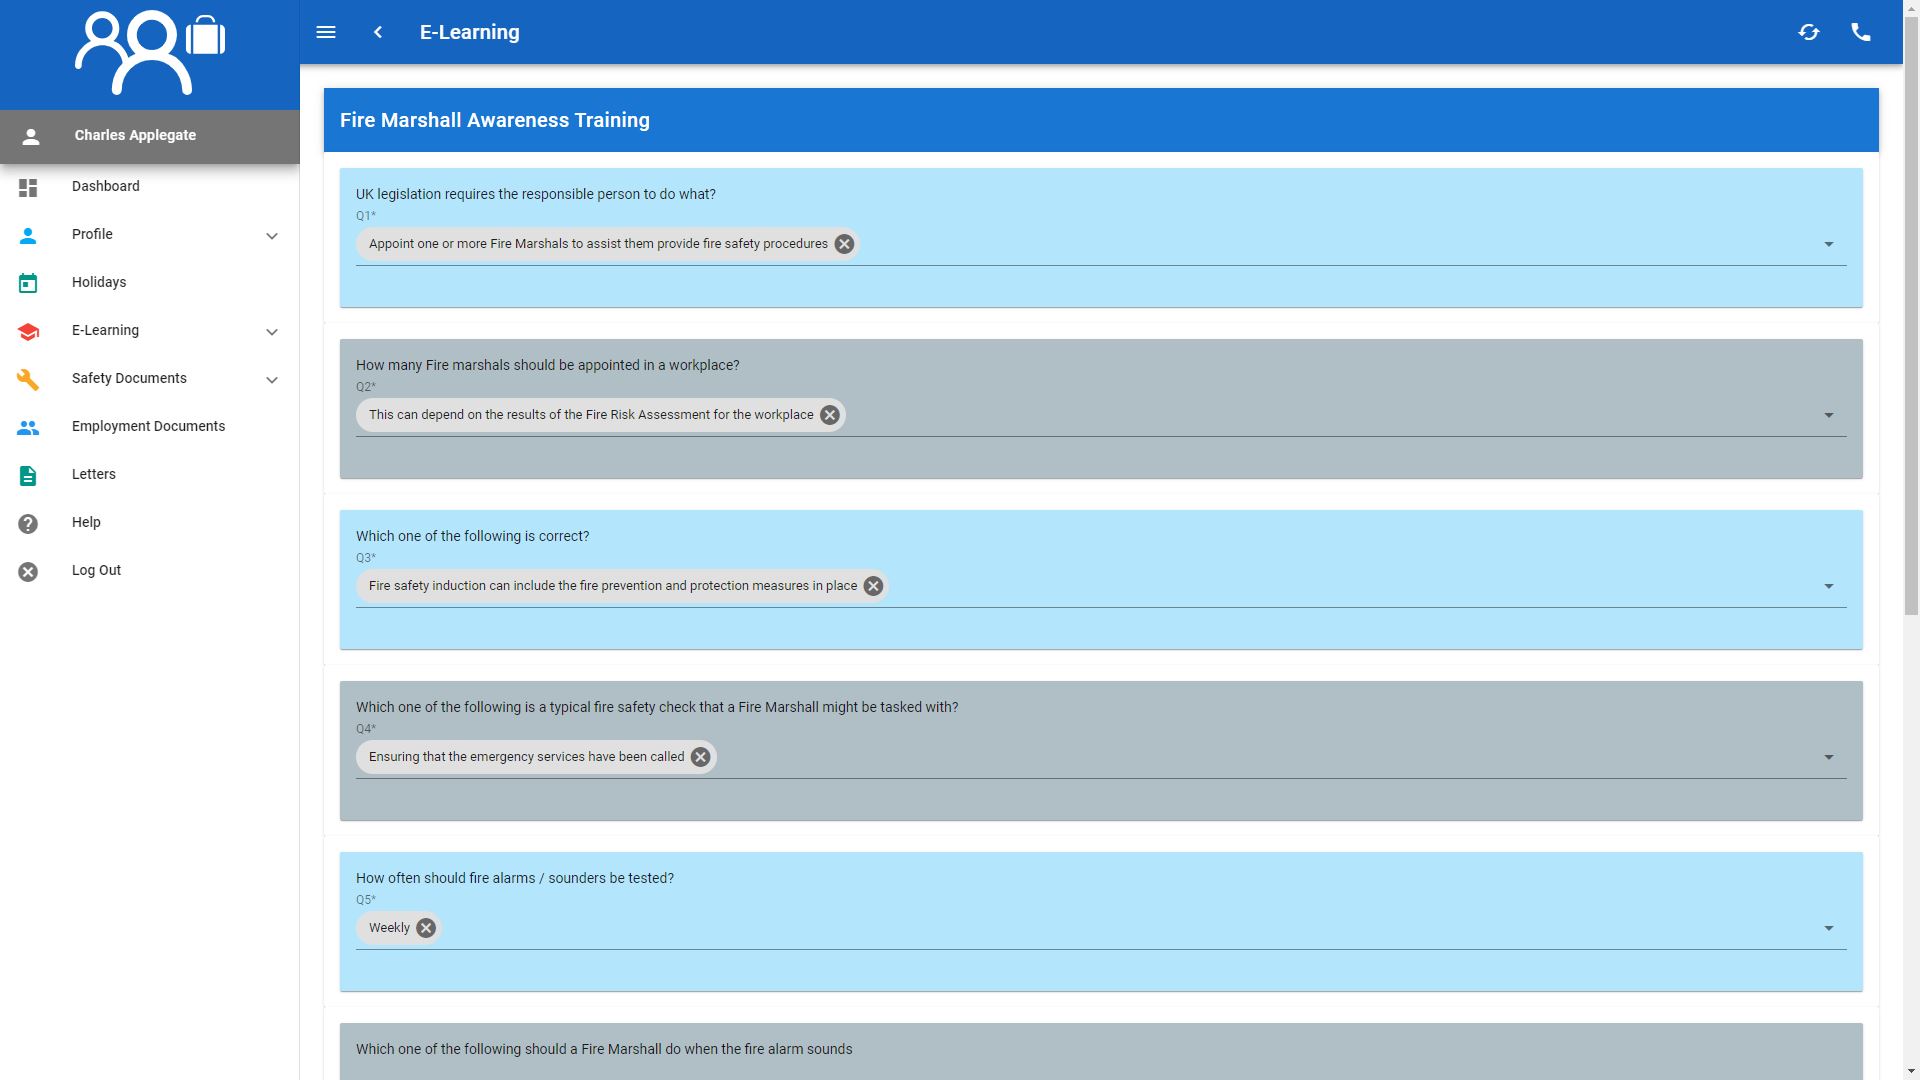Open the hamburger menu icon
The image size is (1920, 1080).
(x=326, y=32)
